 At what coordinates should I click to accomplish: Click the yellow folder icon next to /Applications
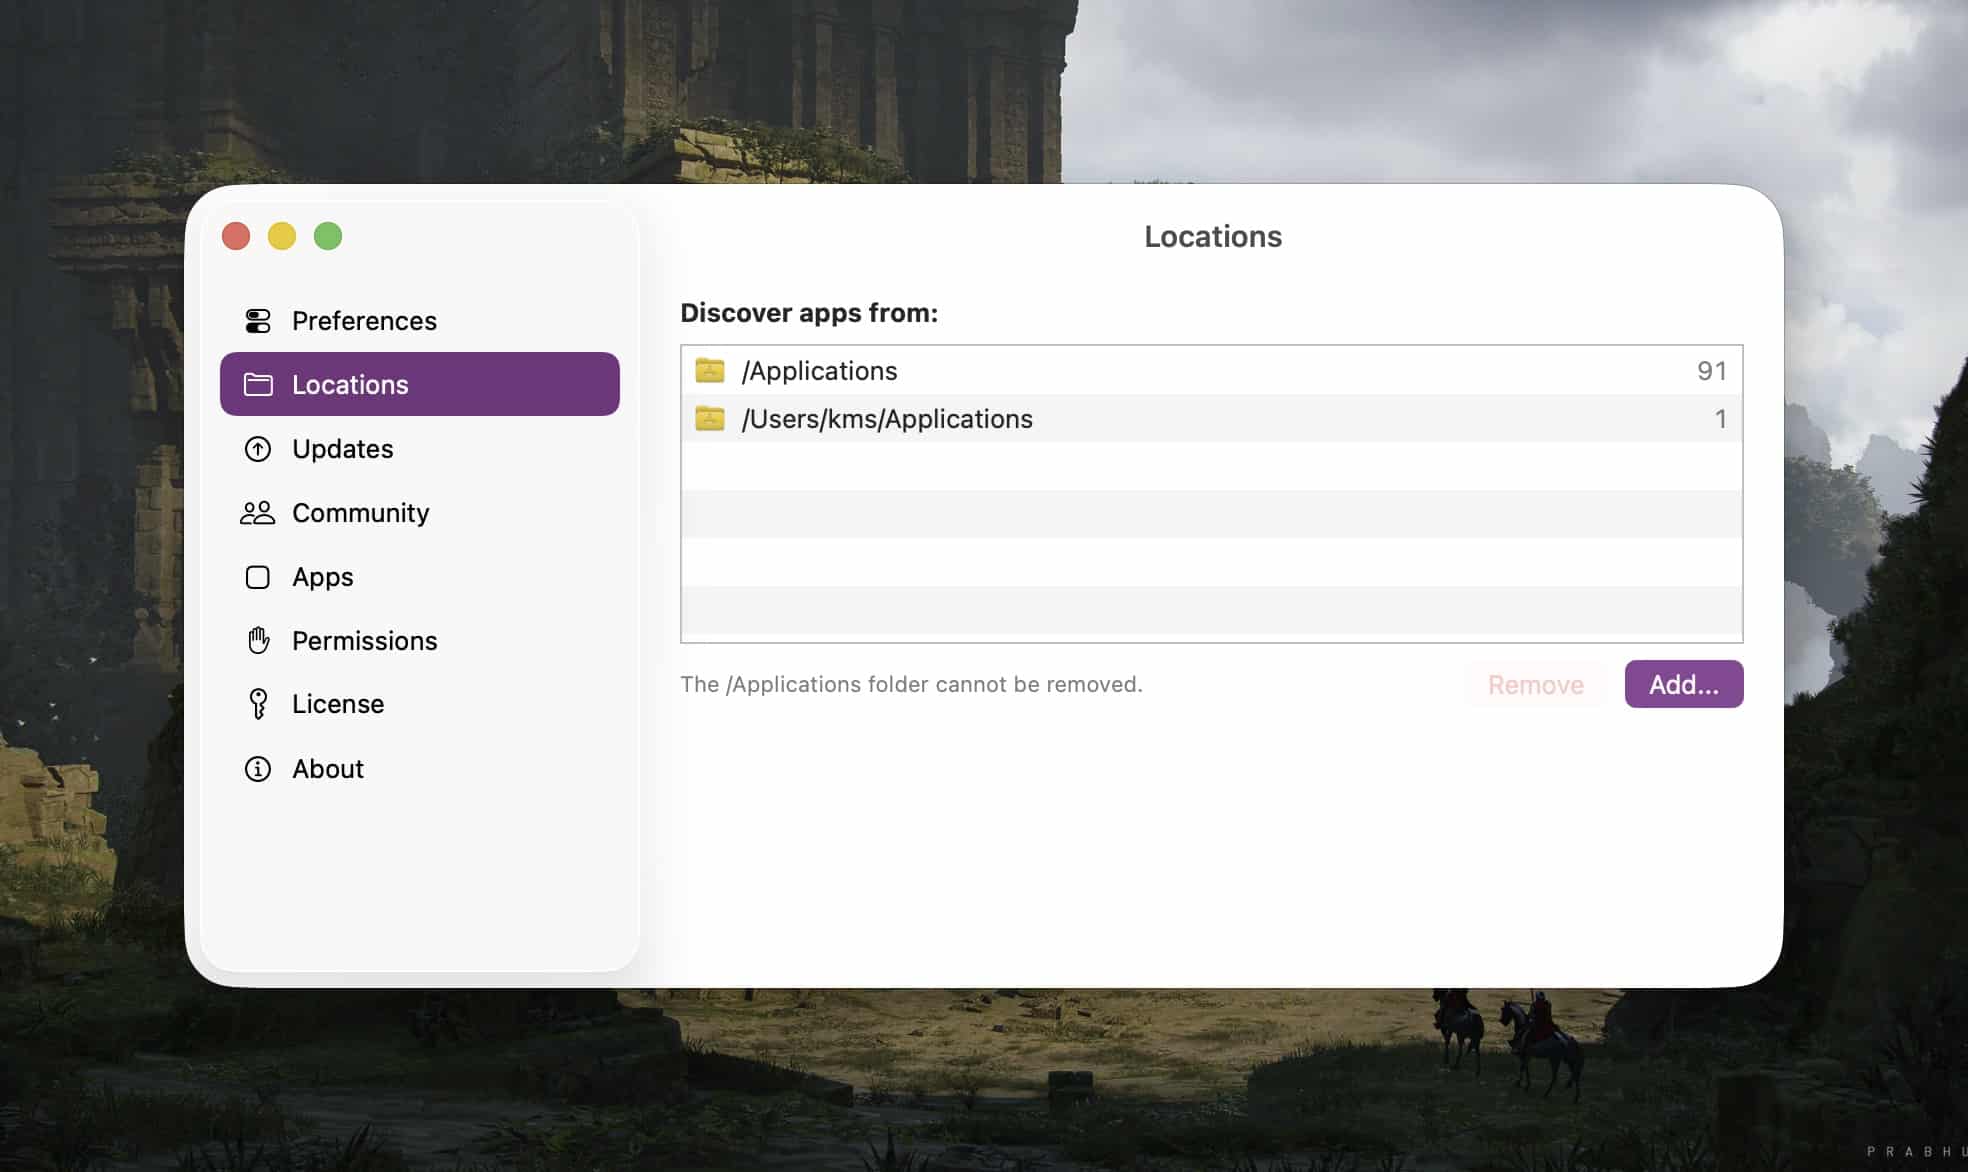(x=710, y=371)
